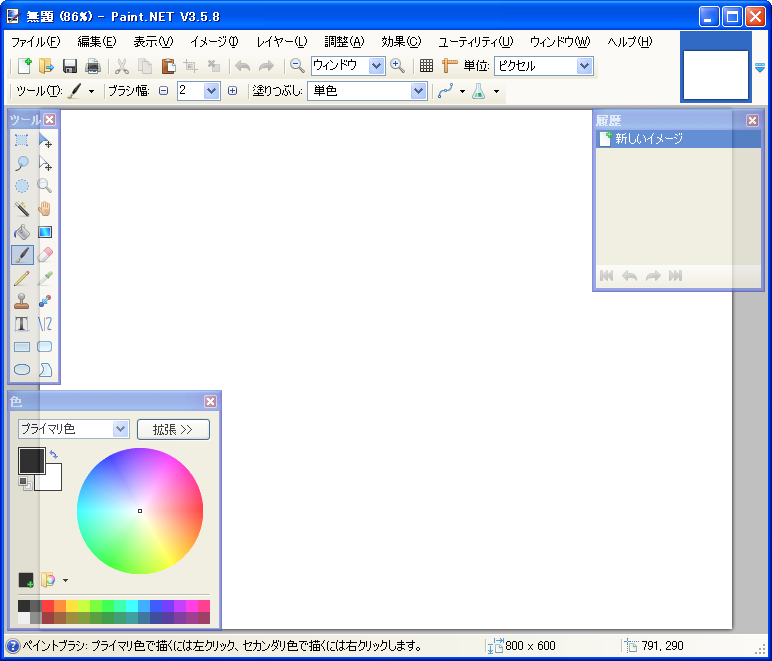Add current color to palette
772x661 pixels.
[26, 580]
